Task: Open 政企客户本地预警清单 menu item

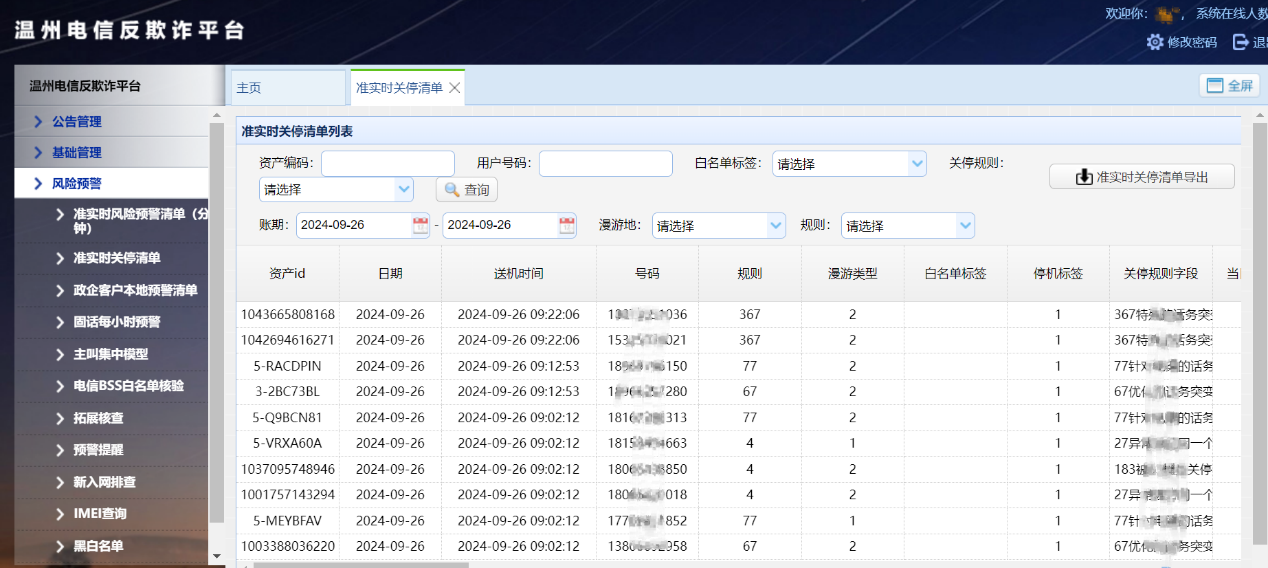Action: [112, 290]
